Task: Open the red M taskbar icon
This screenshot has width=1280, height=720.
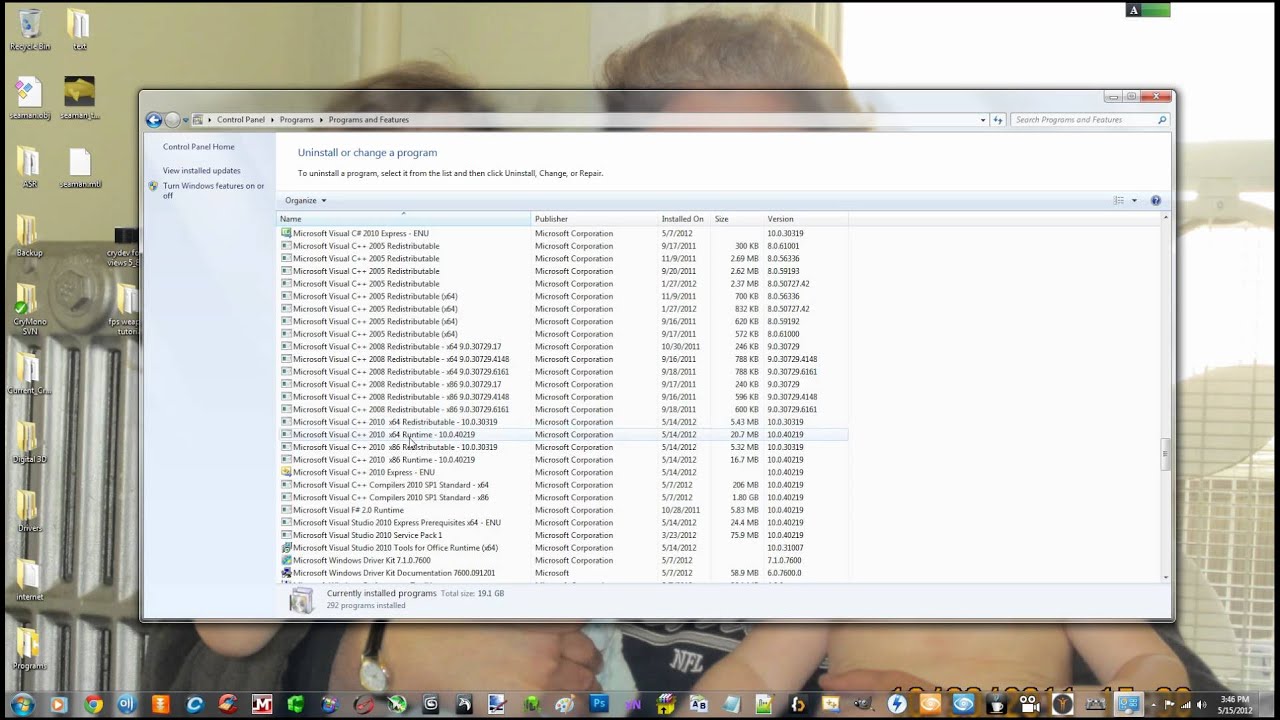Action: tap(262, 704)
